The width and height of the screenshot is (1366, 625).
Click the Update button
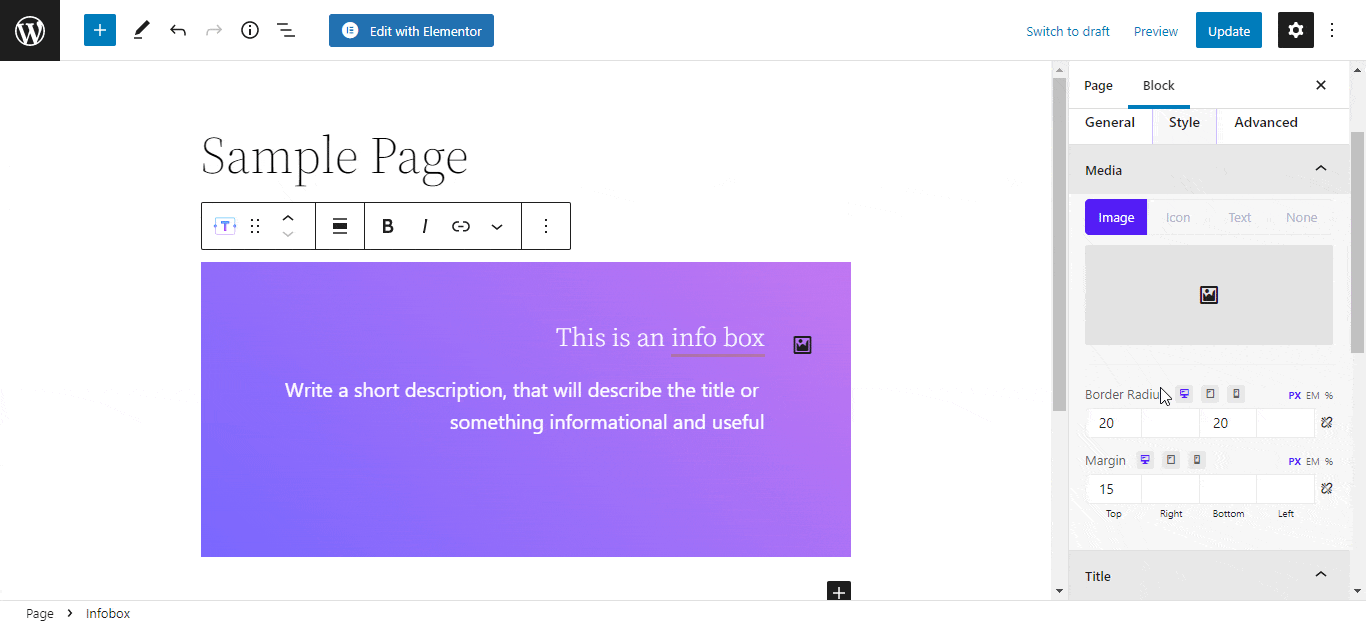(x=1229, y=30)
